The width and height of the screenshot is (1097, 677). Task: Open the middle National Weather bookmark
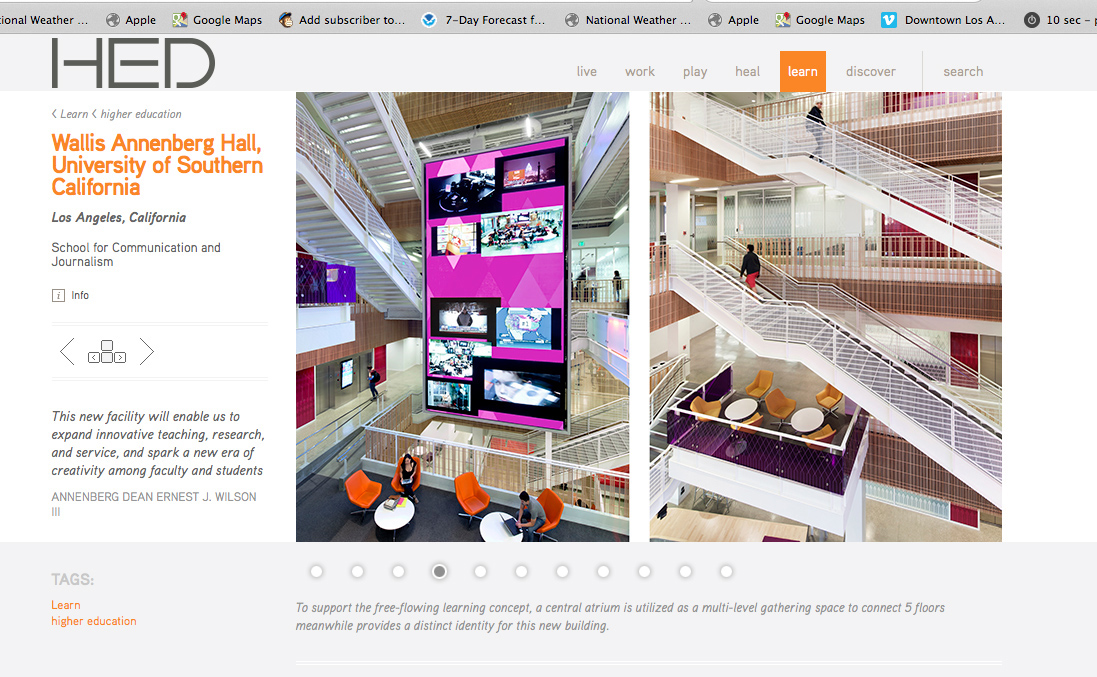pyautogui.click(x=628, y=20)
